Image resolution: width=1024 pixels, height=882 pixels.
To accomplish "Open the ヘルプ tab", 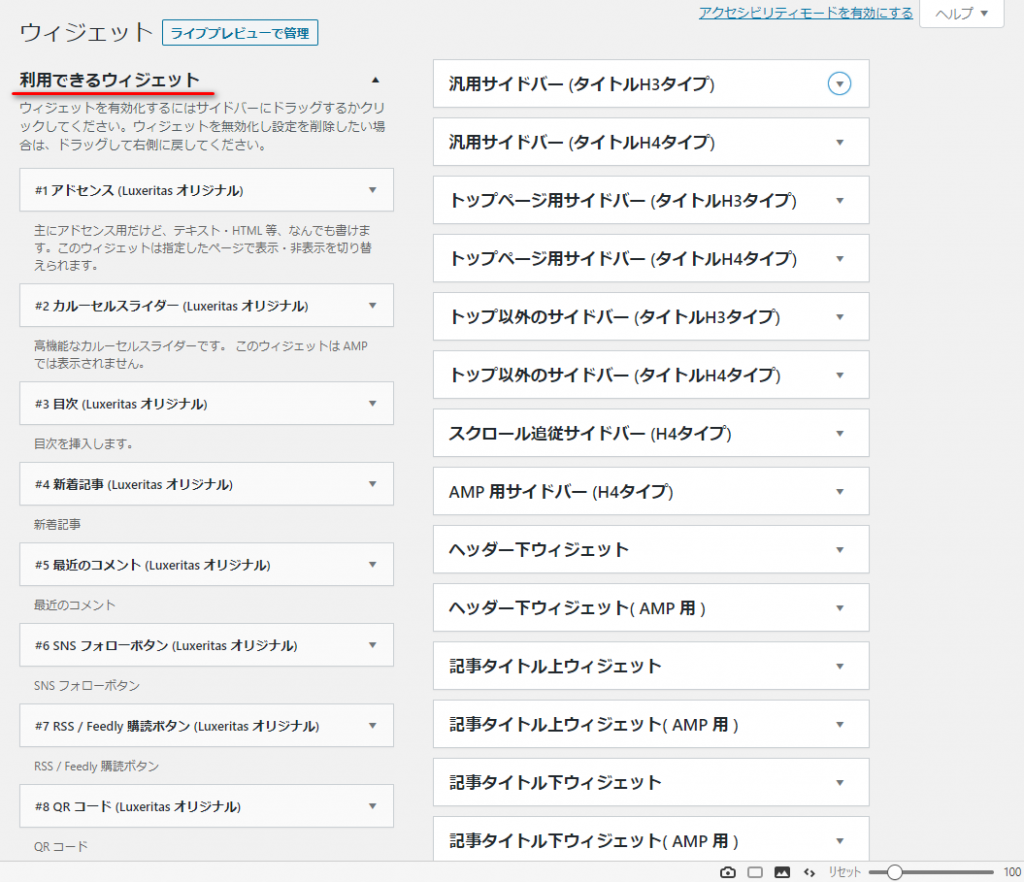I will [961, 14].
